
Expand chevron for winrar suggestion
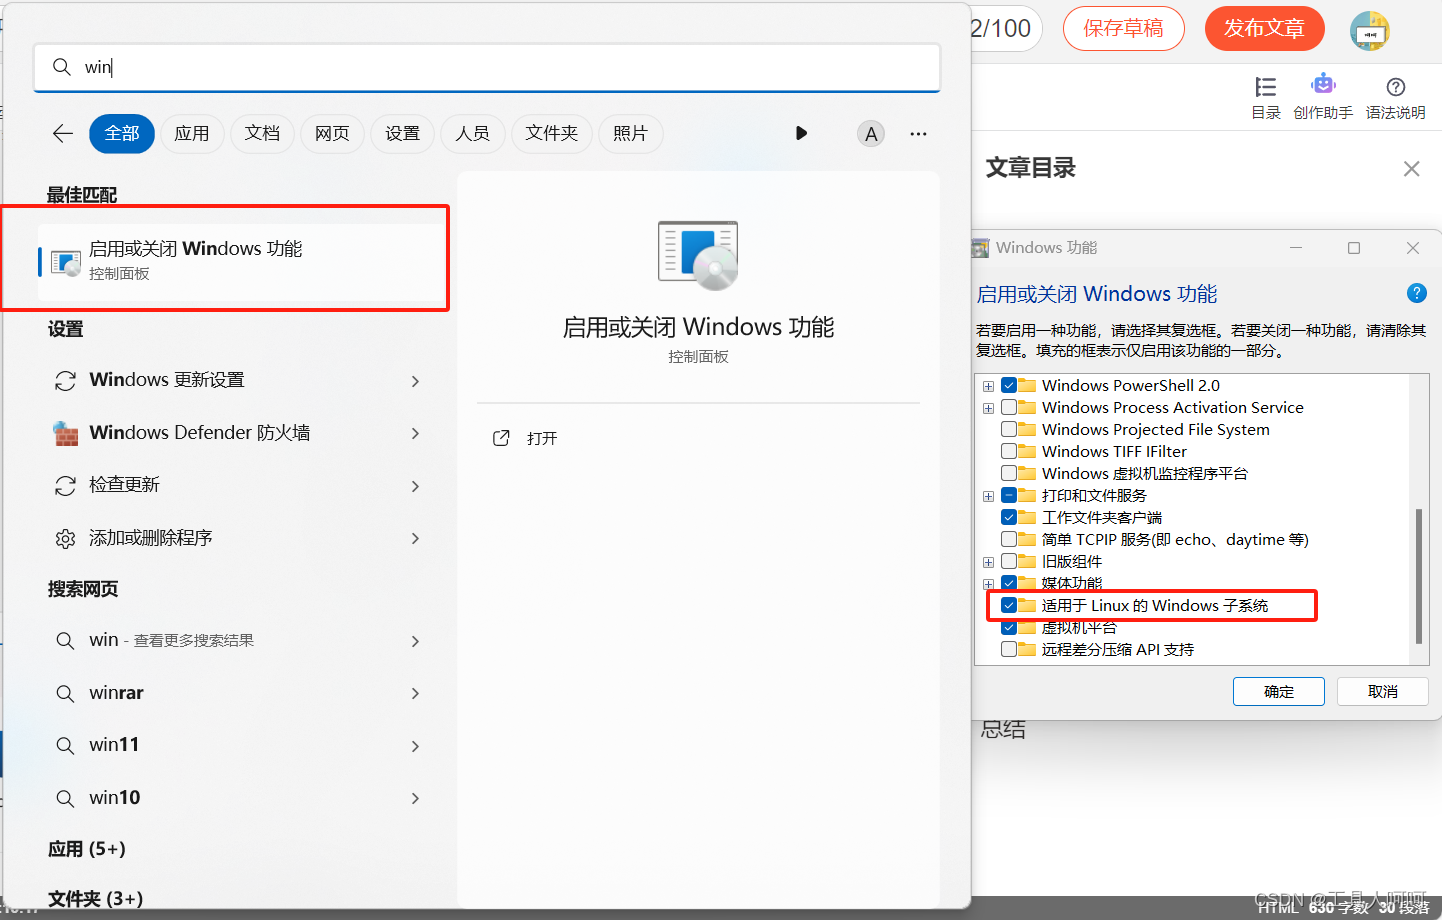(x=415, y=693)
